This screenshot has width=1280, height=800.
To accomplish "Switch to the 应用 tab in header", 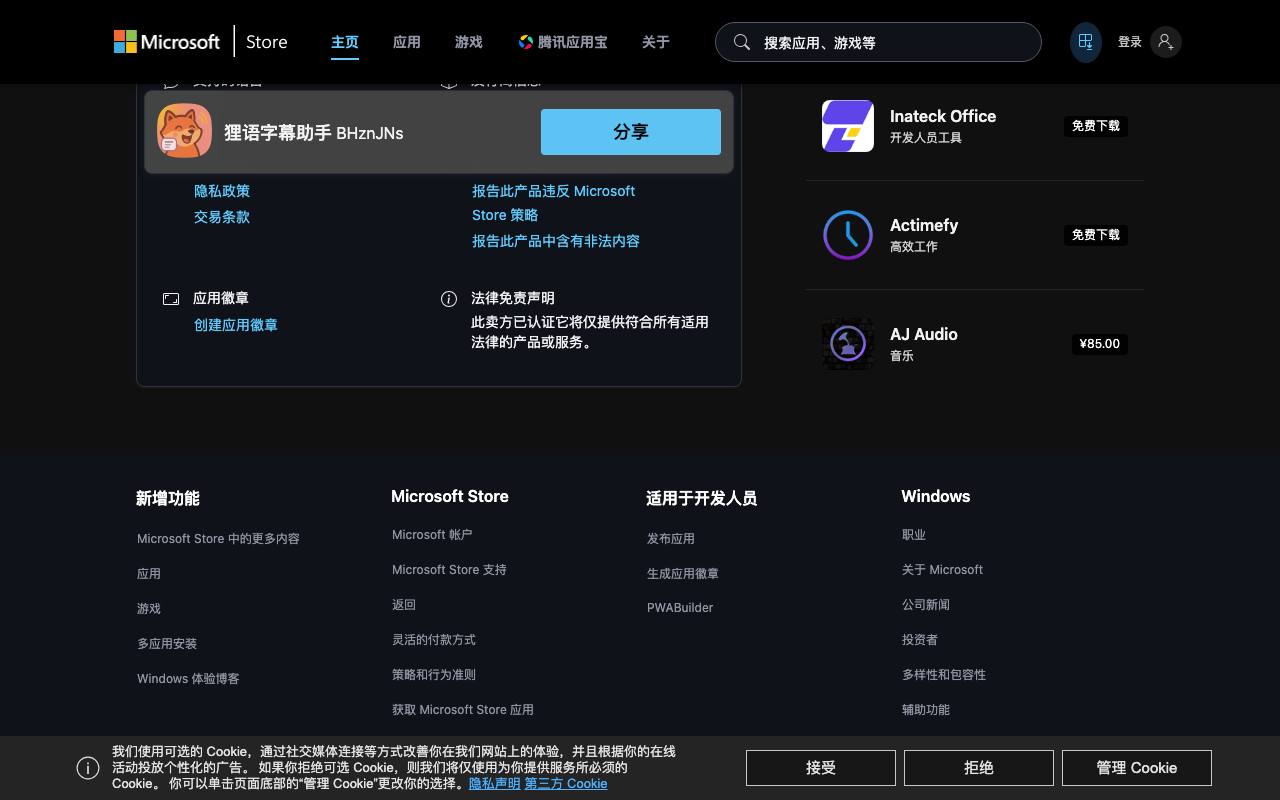I will pyautogui.click(x=407, y=42).
